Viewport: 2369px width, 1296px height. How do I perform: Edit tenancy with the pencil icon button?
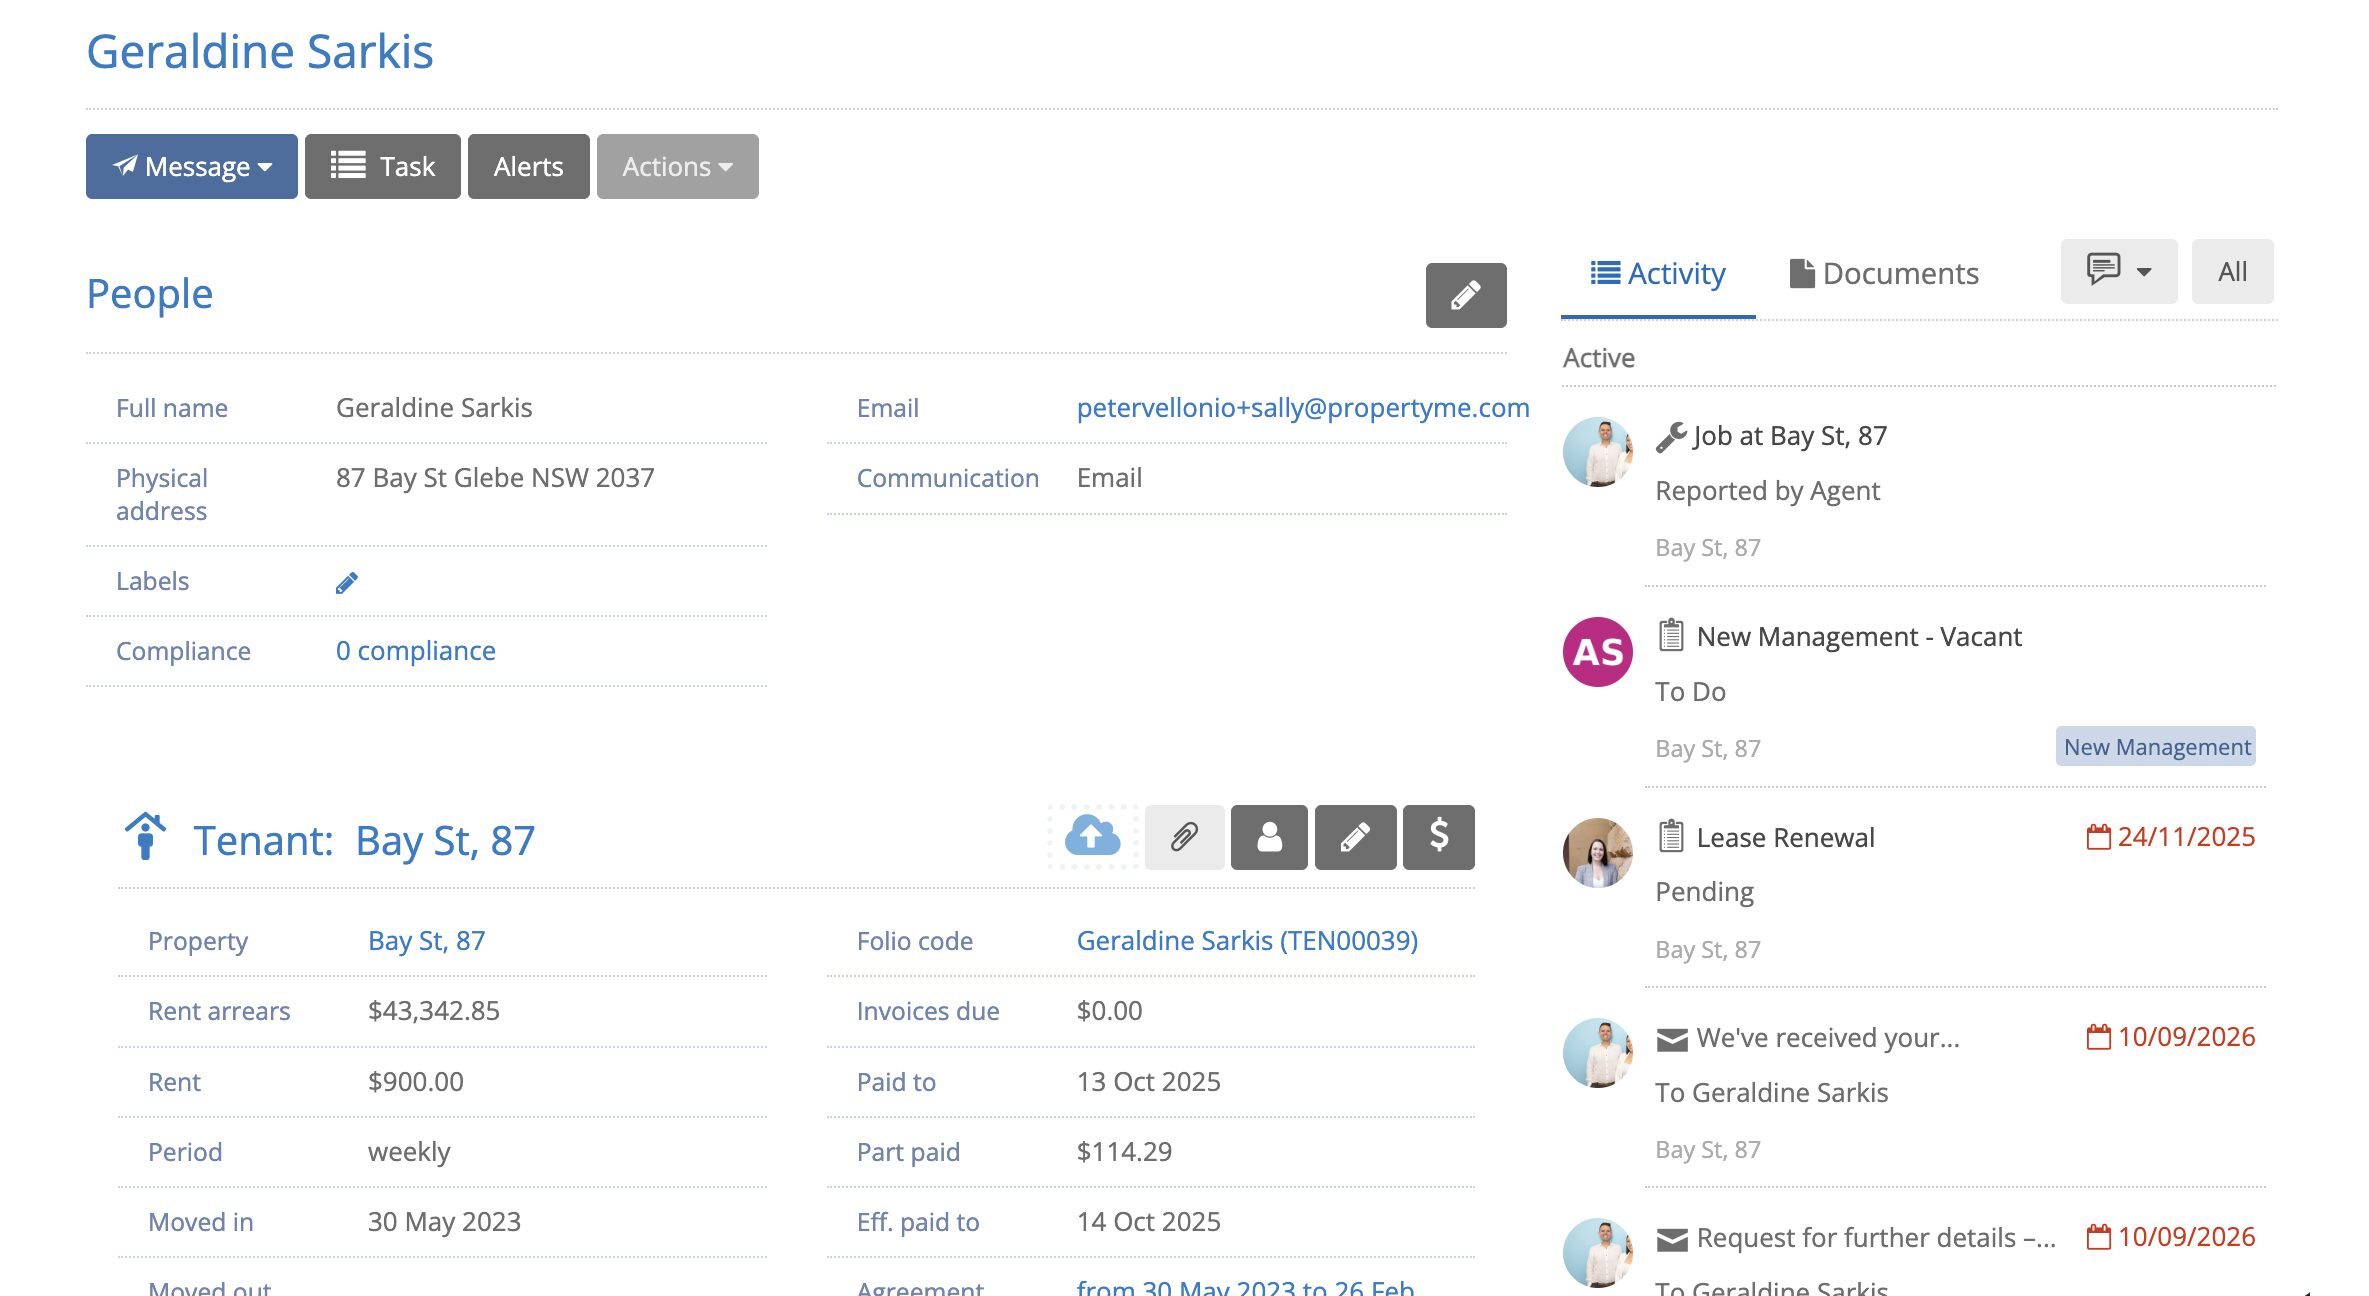coord(1355,837)
